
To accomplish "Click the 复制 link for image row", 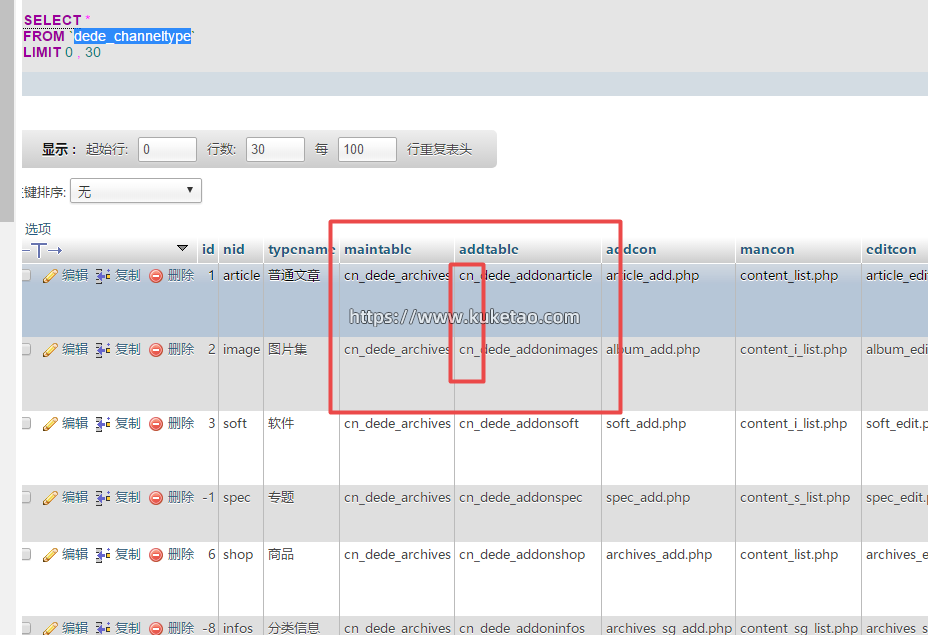I will click(128, 349).
